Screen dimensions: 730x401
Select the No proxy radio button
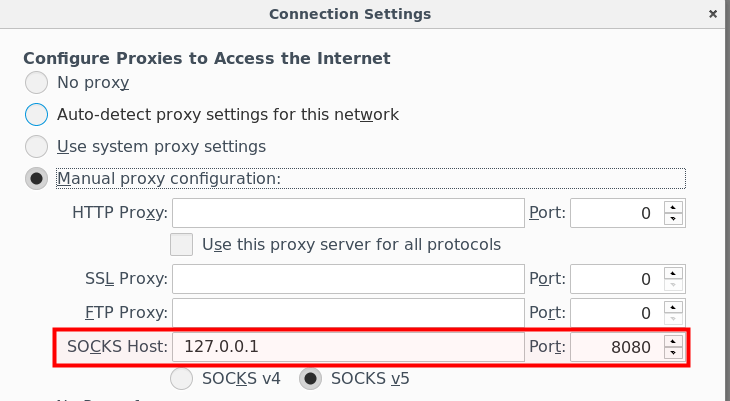pyautogui.click(x=36, y=82)
